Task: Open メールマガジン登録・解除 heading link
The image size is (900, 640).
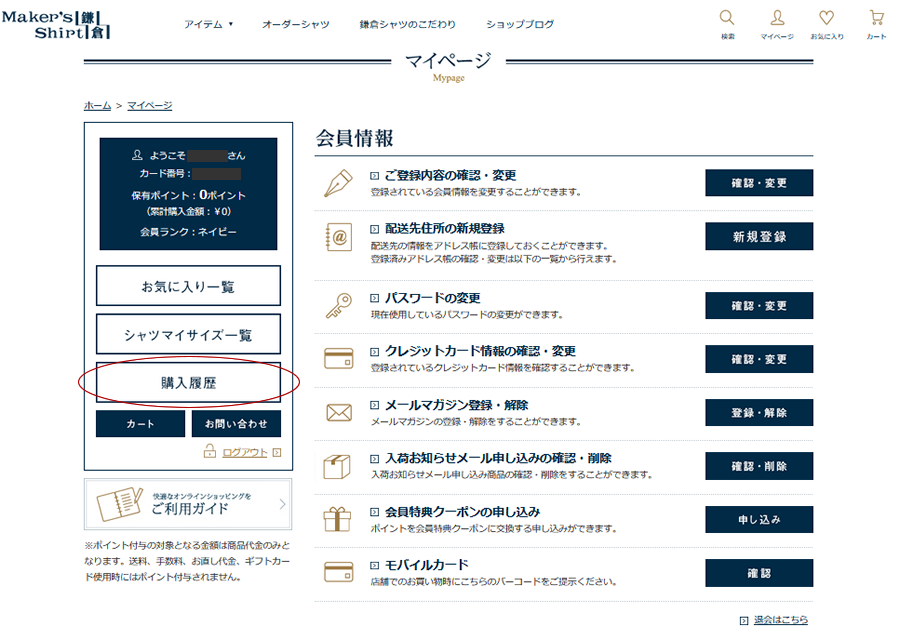Action: pyautogui.click(x=456, y=405)
